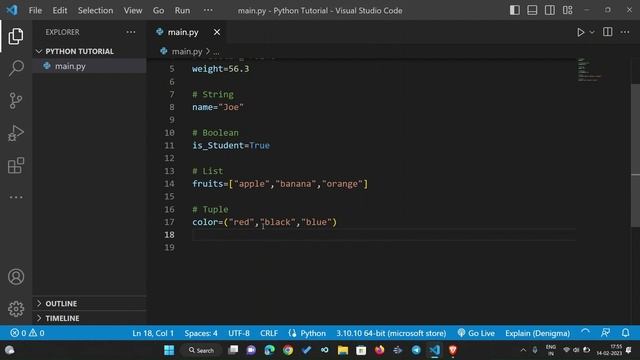This screenshot has width=640, height=360.
Task: Click the VS Code logo icon
Action: [x=12, y=10]
